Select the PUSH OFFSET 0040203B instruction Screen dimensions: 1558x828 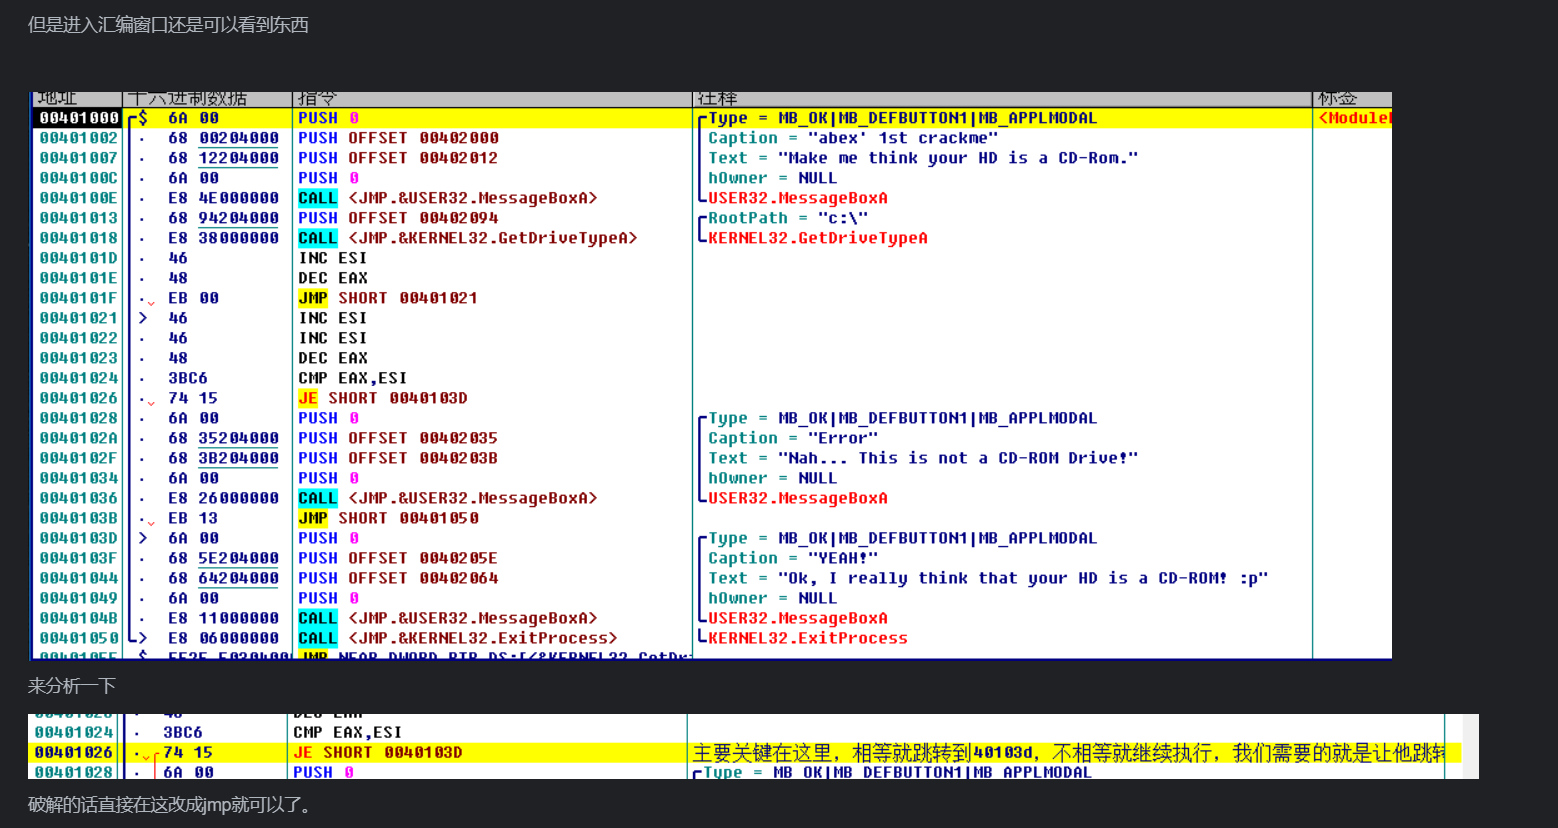pos(398,458)
